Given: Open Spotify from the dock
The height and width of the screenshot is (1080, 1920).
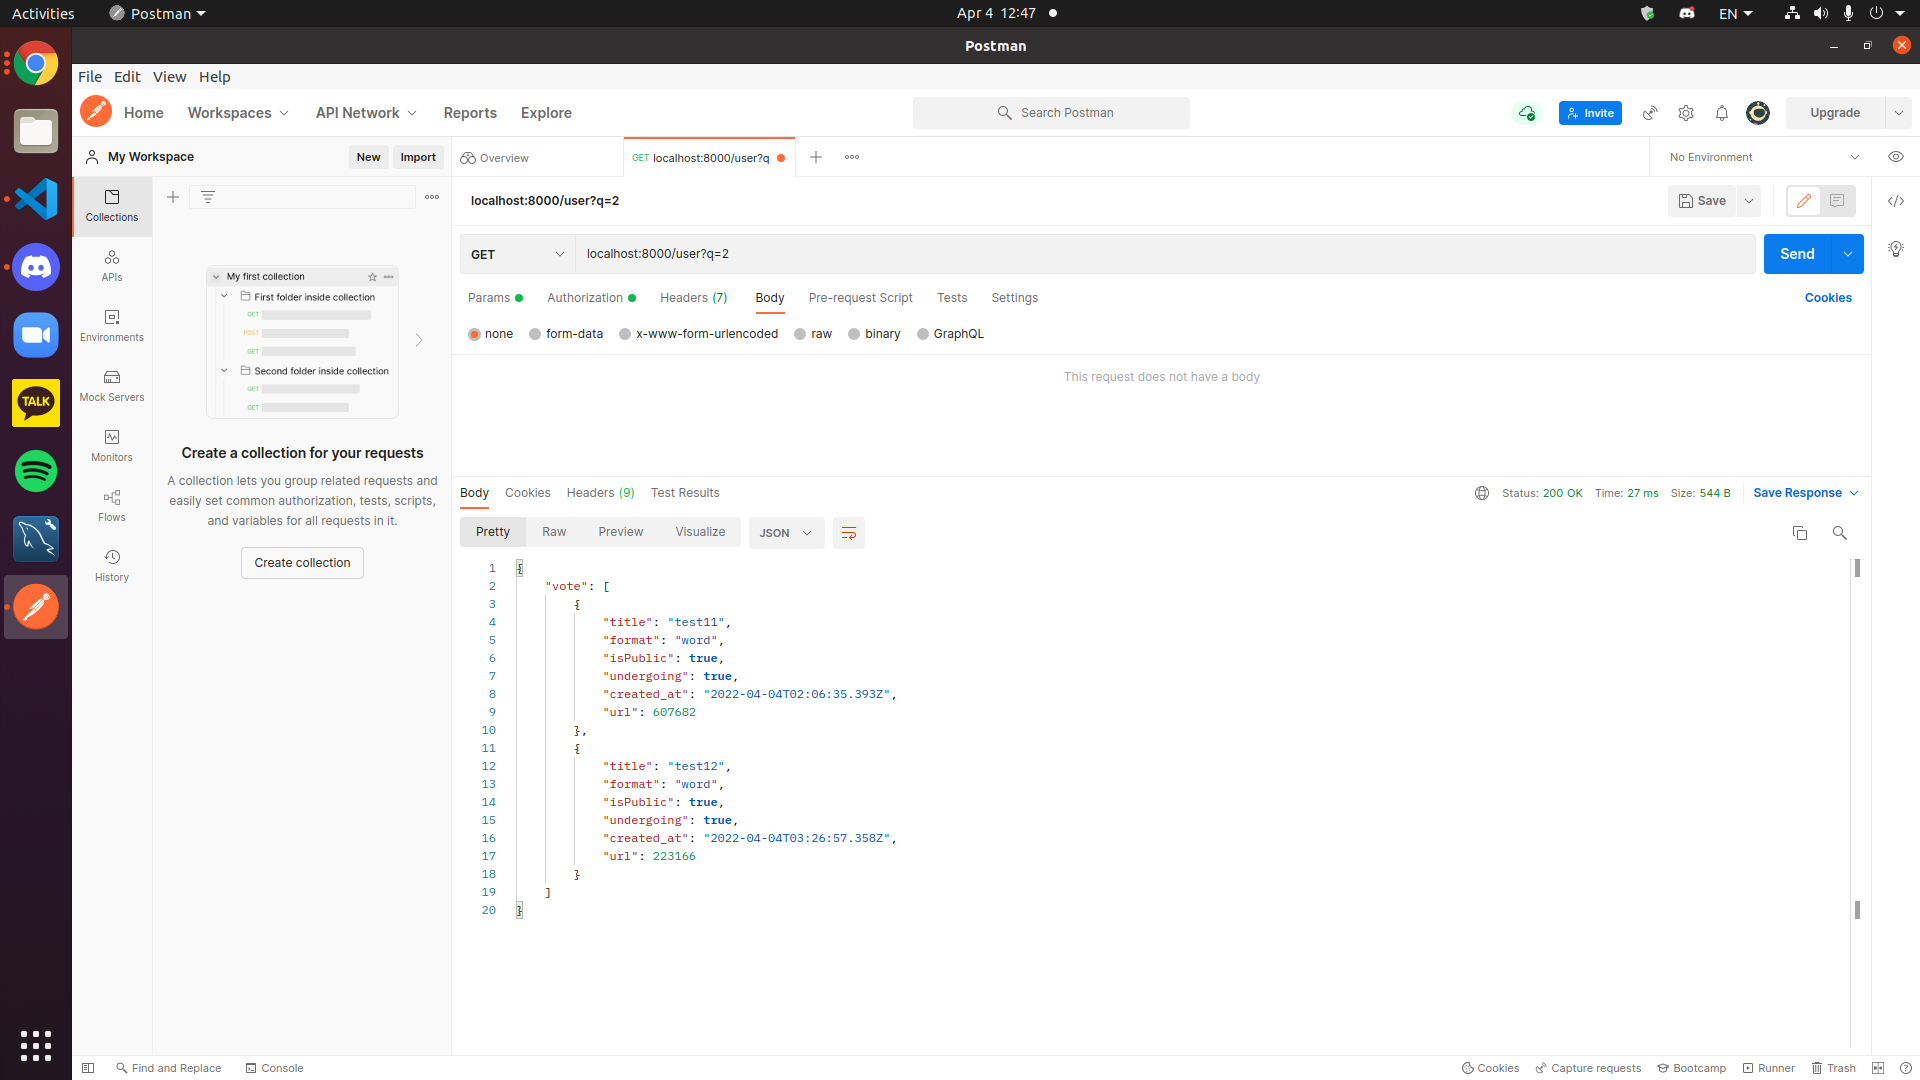Looking at the screenshot, I should 36,471.
